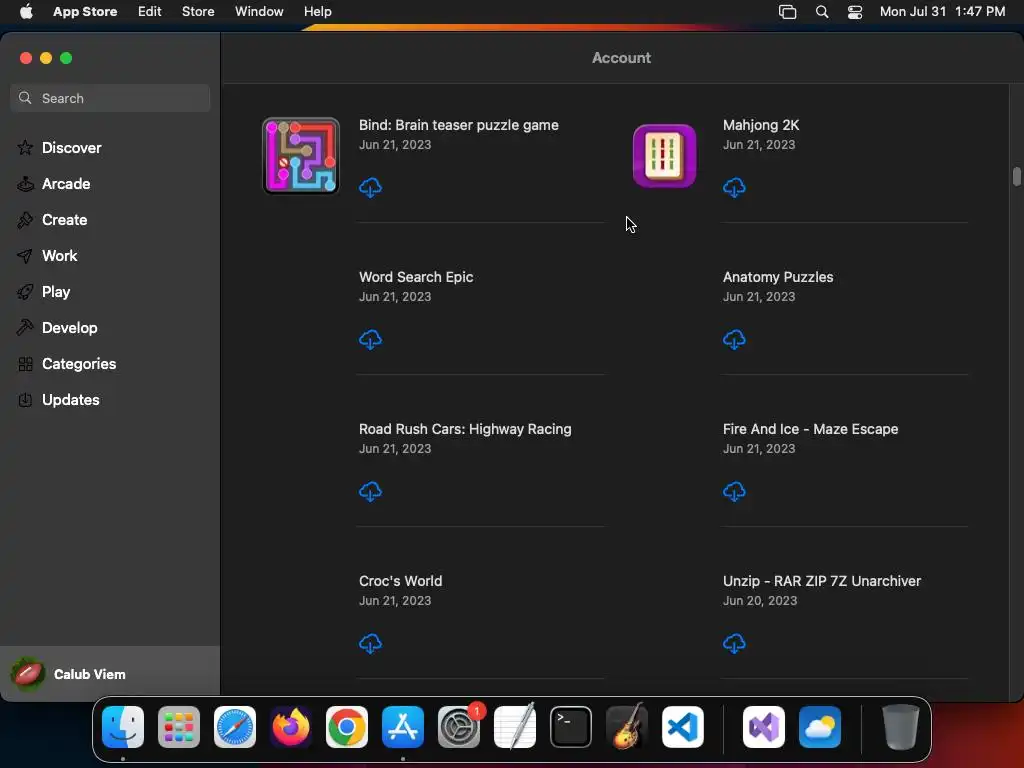
Task: Click the Bind: Brain teaser puzzle game title
Action: (x=458, y=125)
